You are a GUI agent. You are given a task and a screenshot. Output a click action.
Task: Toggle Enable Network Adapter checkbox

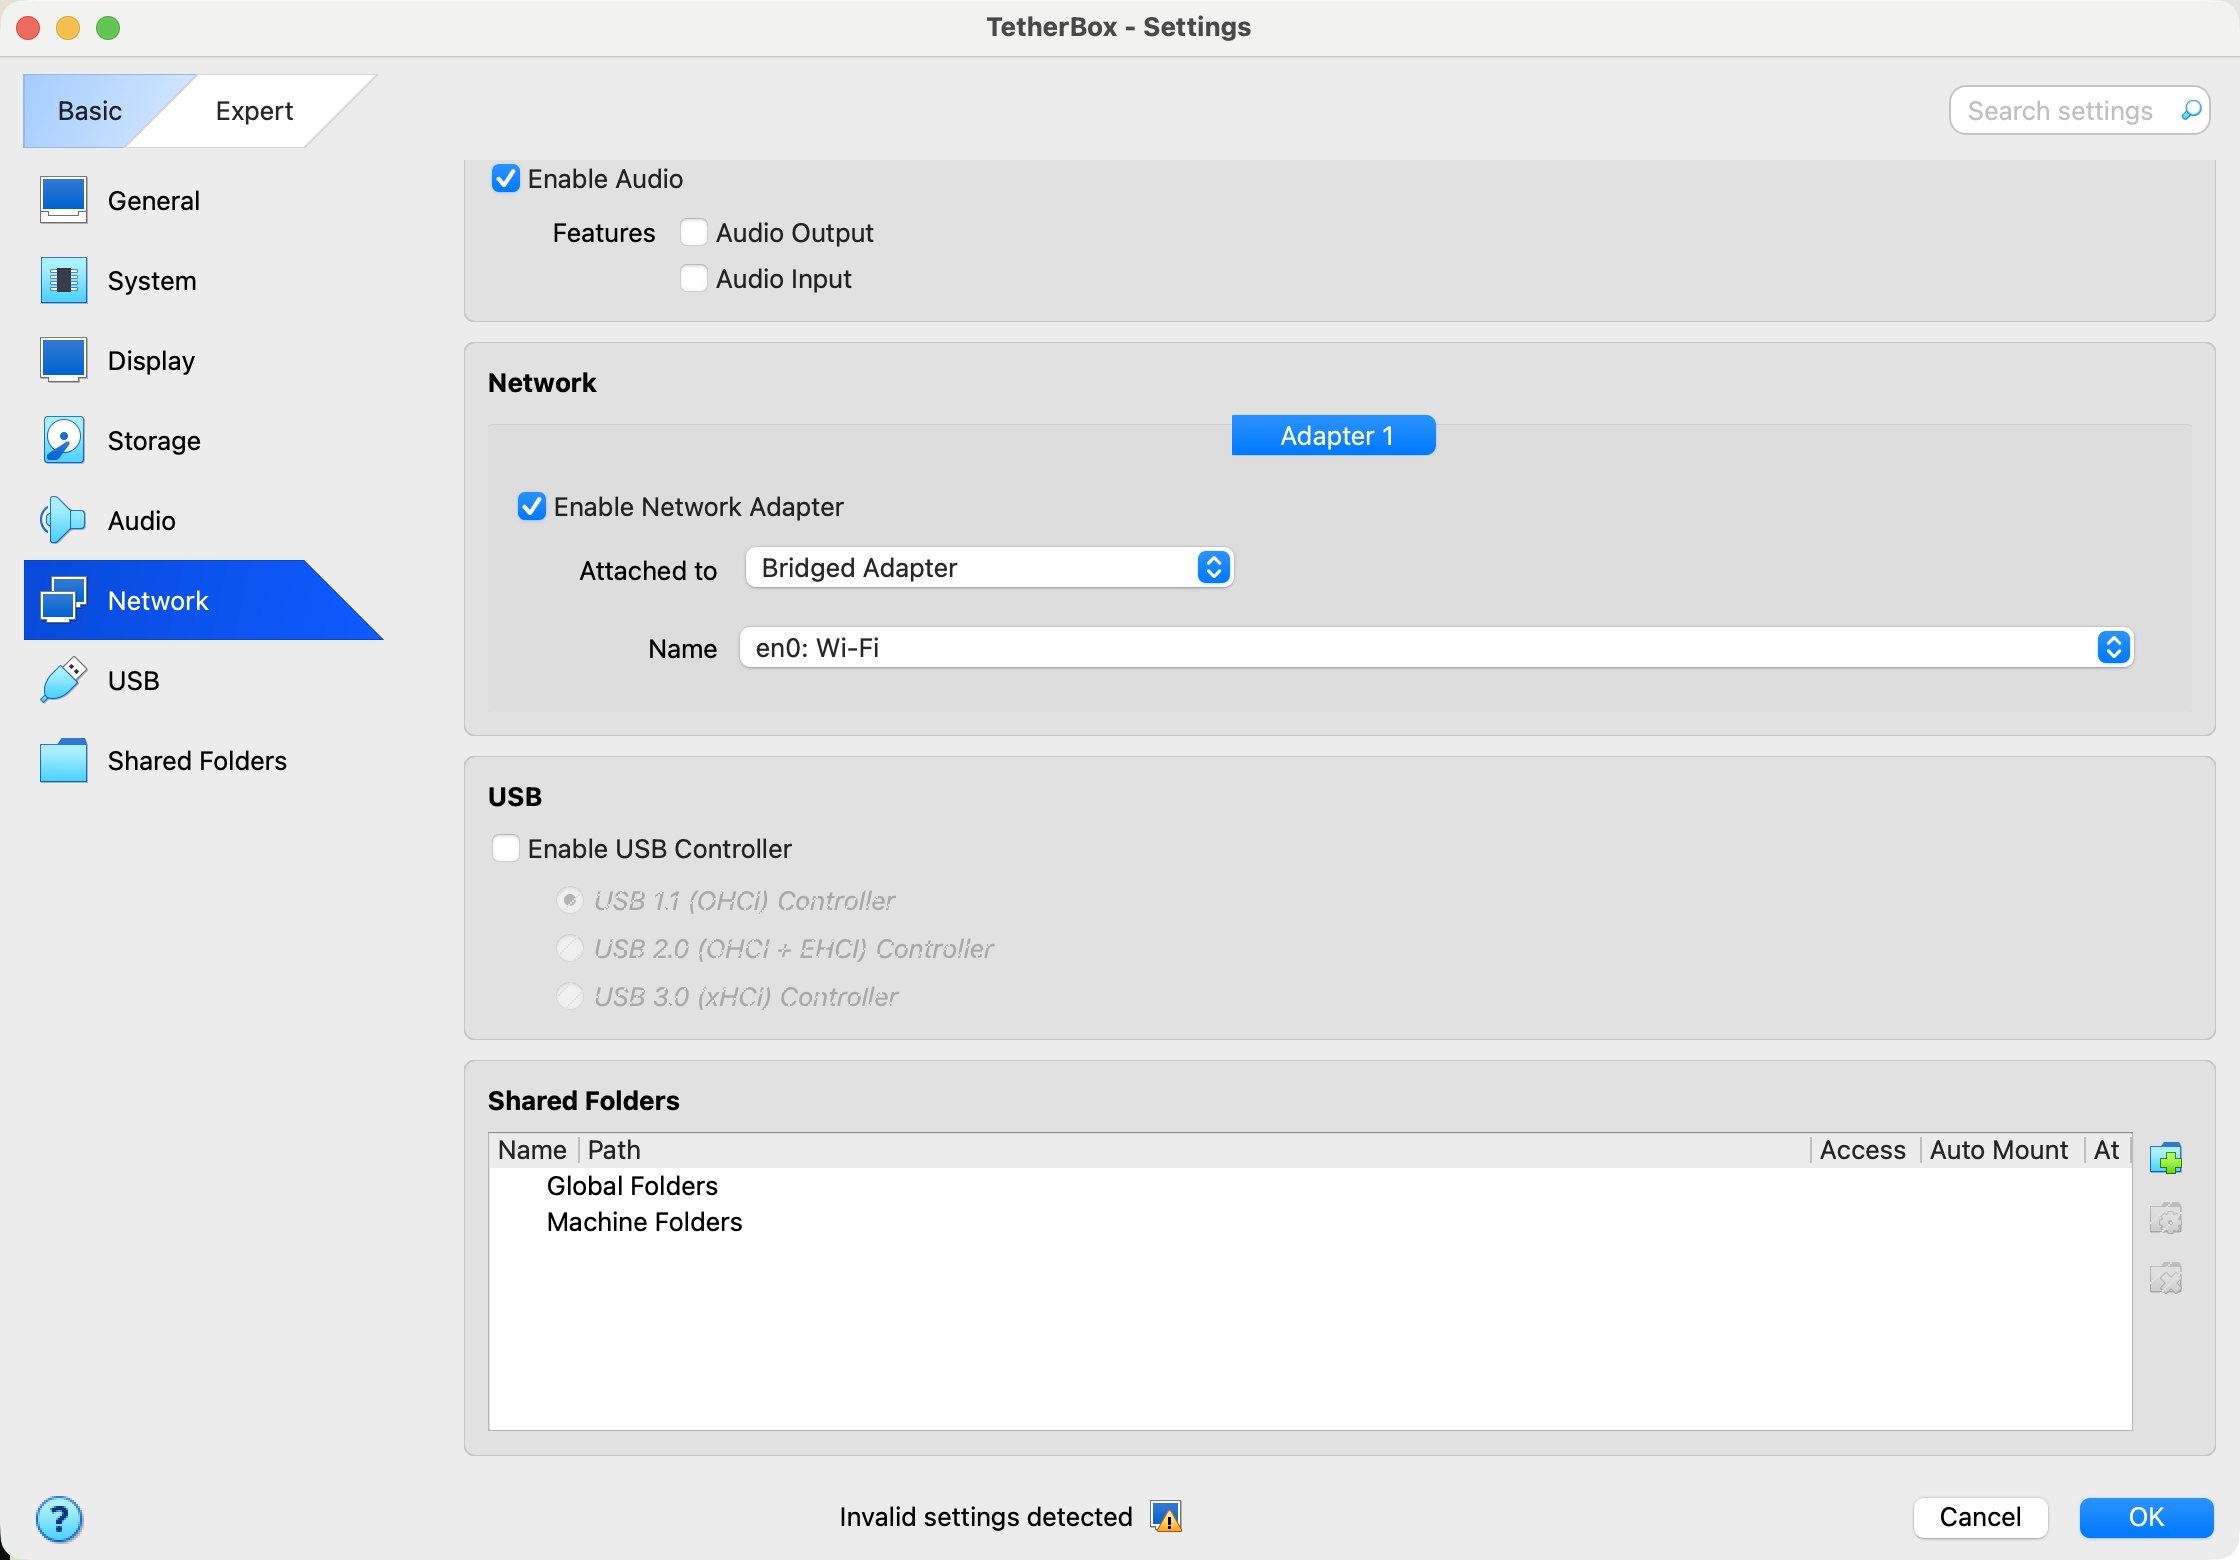(x=532, y=506)
